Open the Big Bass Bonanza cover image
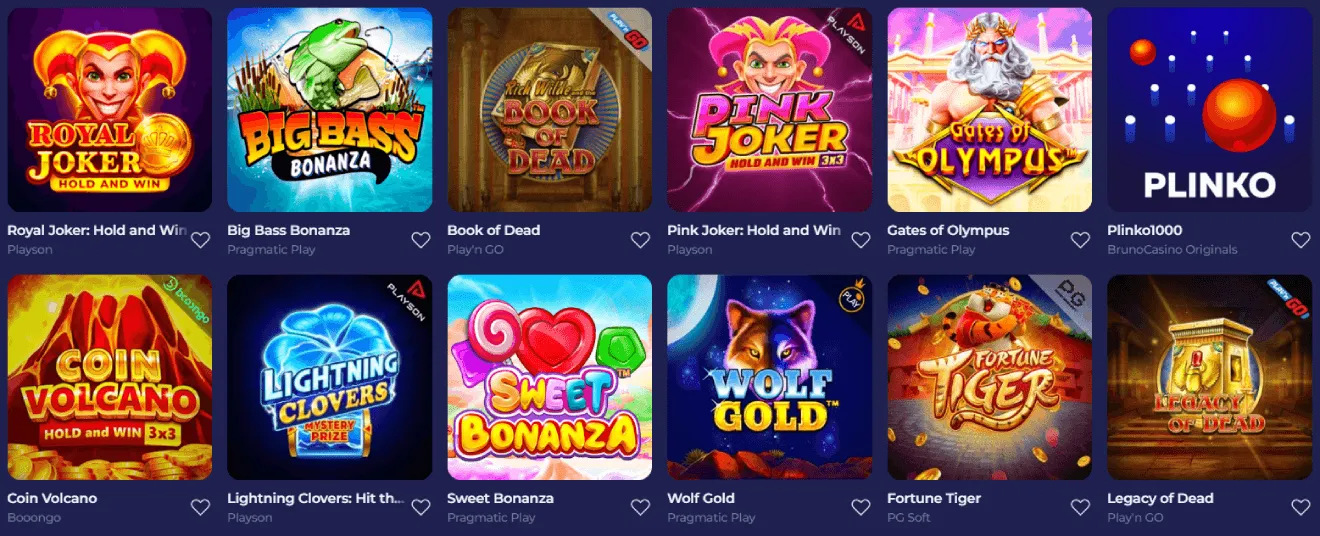Screen dimensions: 1320x536 point(330,110)
